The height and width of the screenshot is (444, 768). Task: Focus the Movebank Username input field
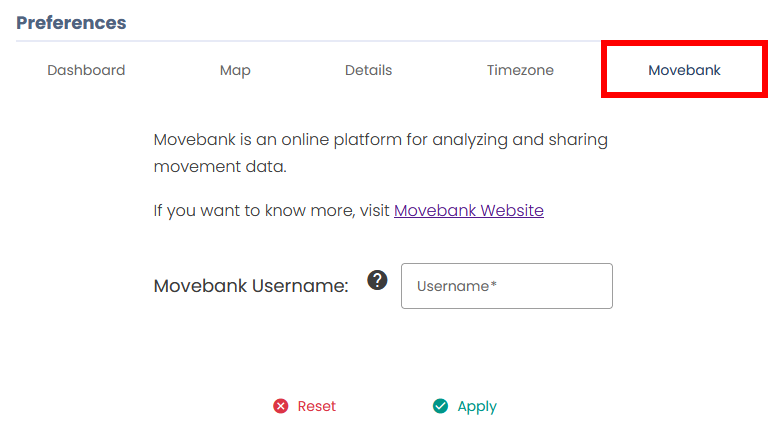click(506, 286)
